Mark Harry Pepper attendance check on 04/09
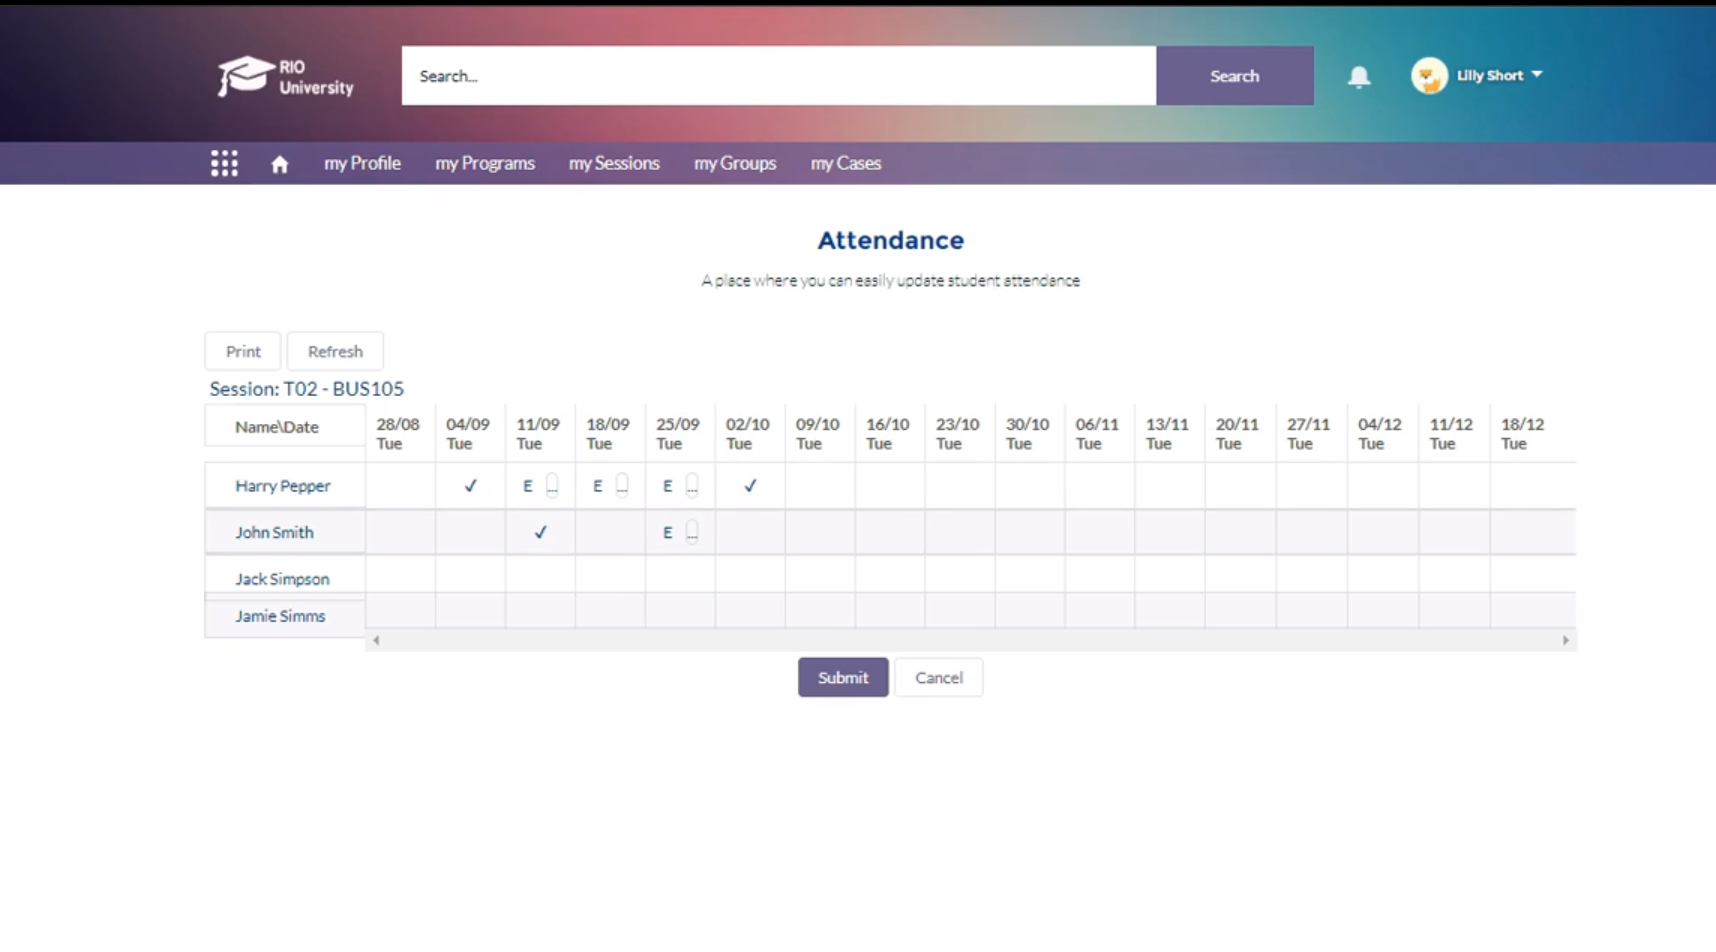The height and width of the screenshot is (952, 1716). [x=470, y=485]
